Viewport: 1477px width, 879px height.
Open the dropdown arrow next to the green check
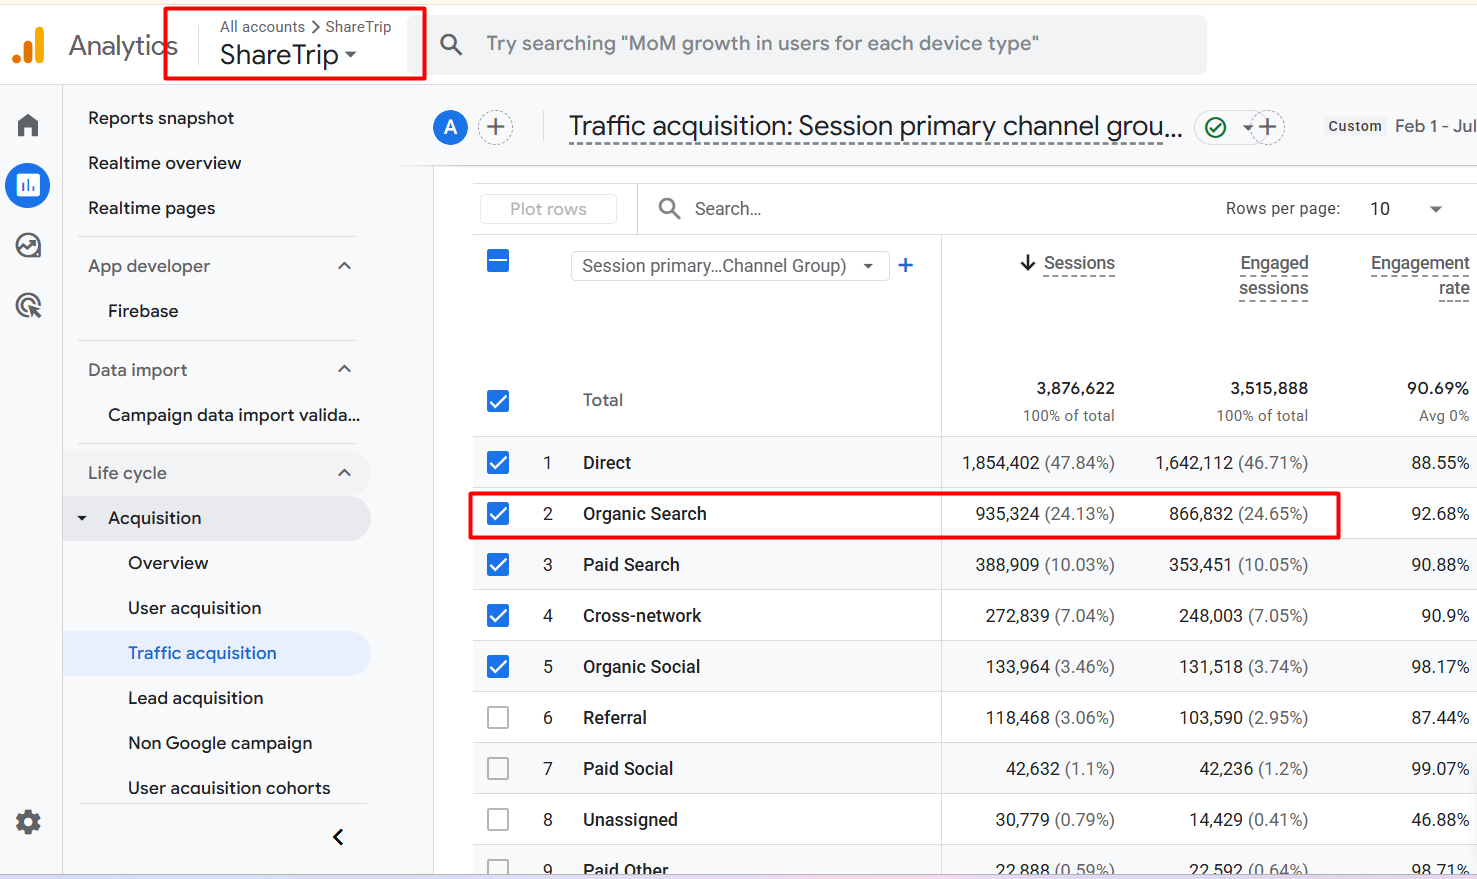click(1247, 128)
